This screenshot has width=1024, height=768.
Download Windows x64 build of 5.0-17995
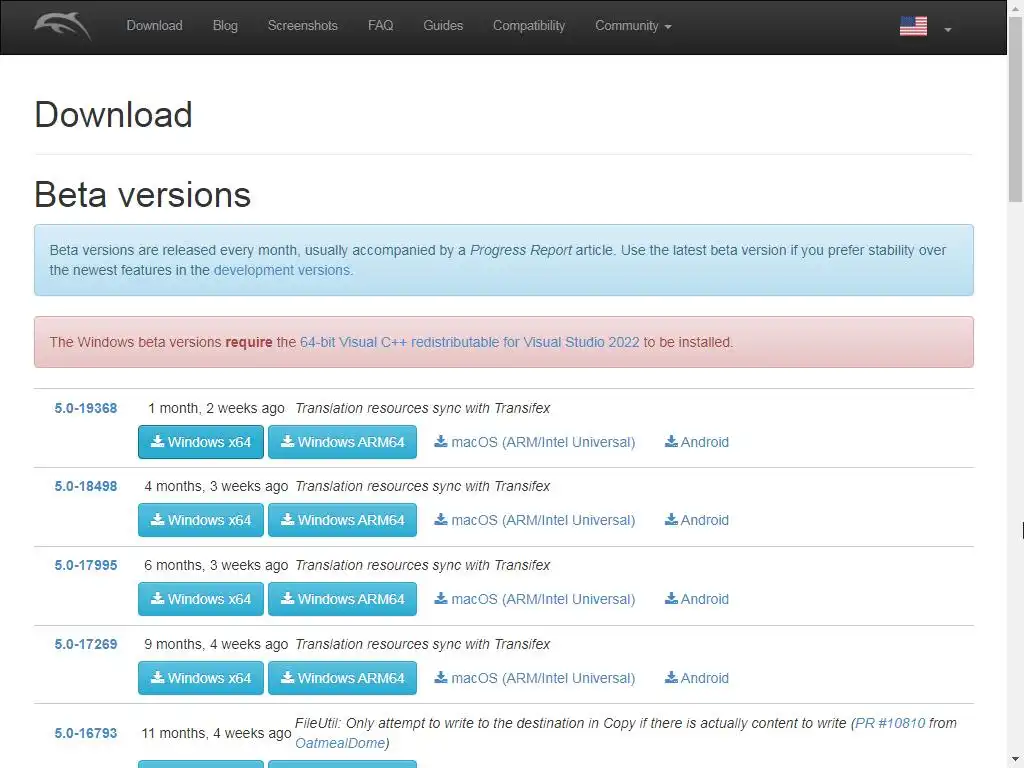point(200,600)
